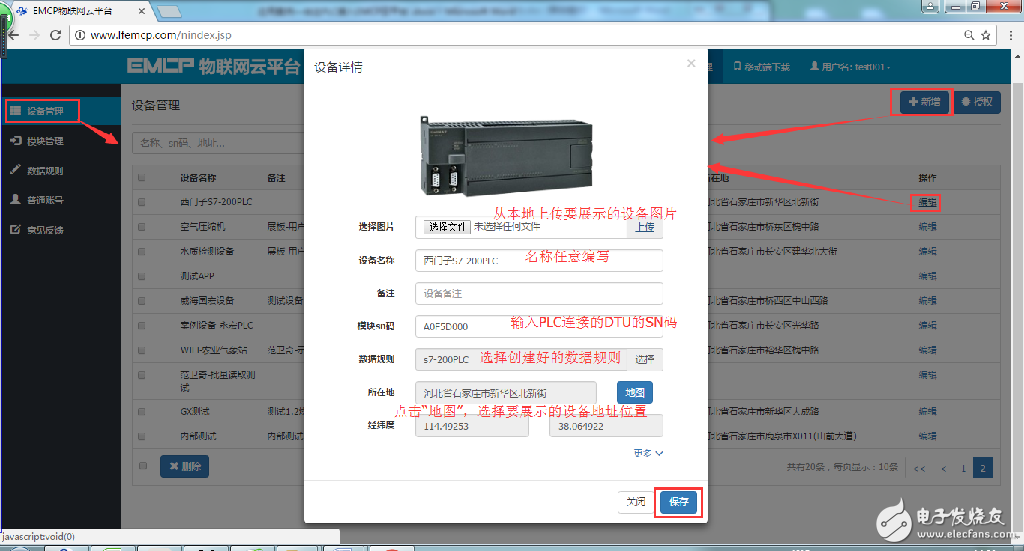
Task: Click the address bar with www.ltemcp.com URL
Action: point(516,35)
